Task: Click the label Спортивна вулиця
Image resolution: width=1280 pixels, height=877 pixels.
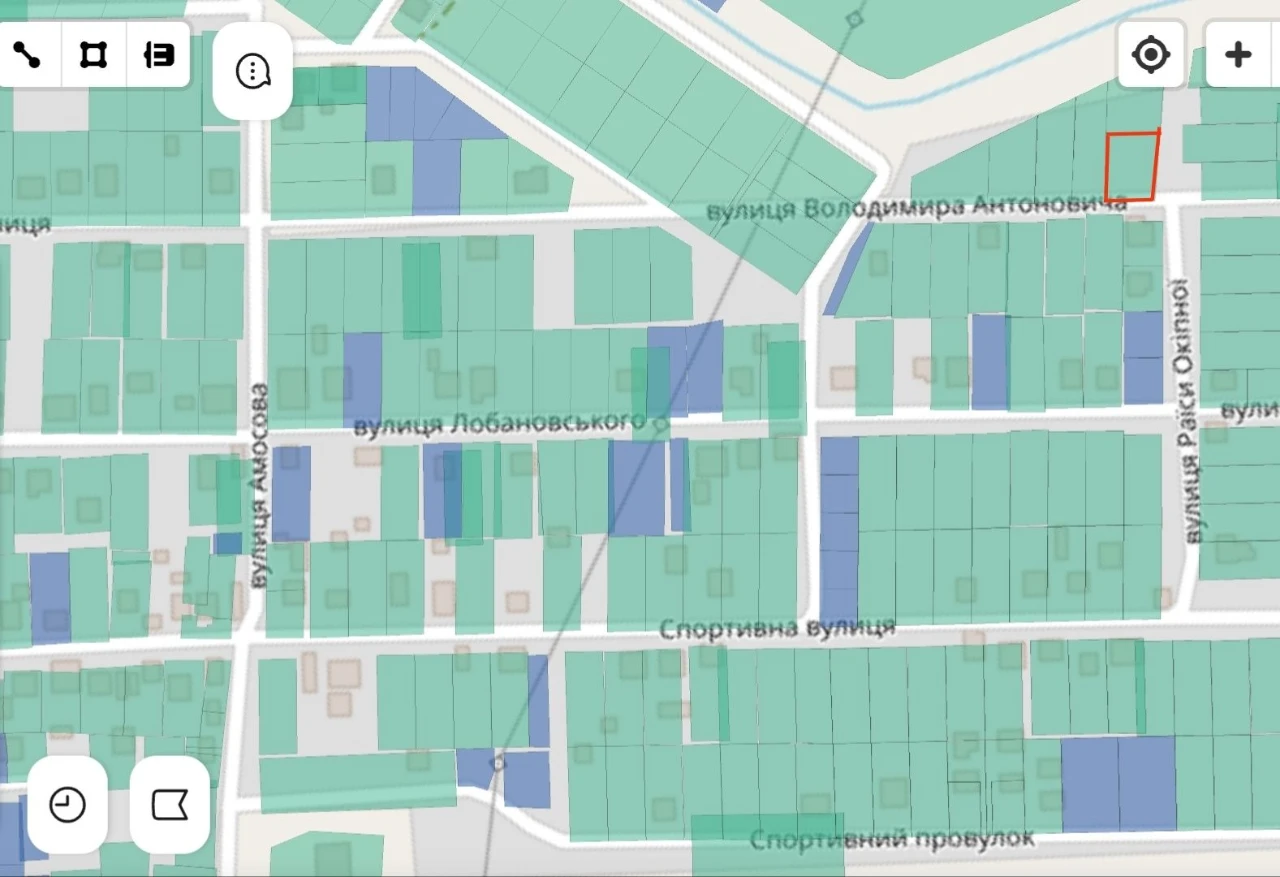Action: 777,628
